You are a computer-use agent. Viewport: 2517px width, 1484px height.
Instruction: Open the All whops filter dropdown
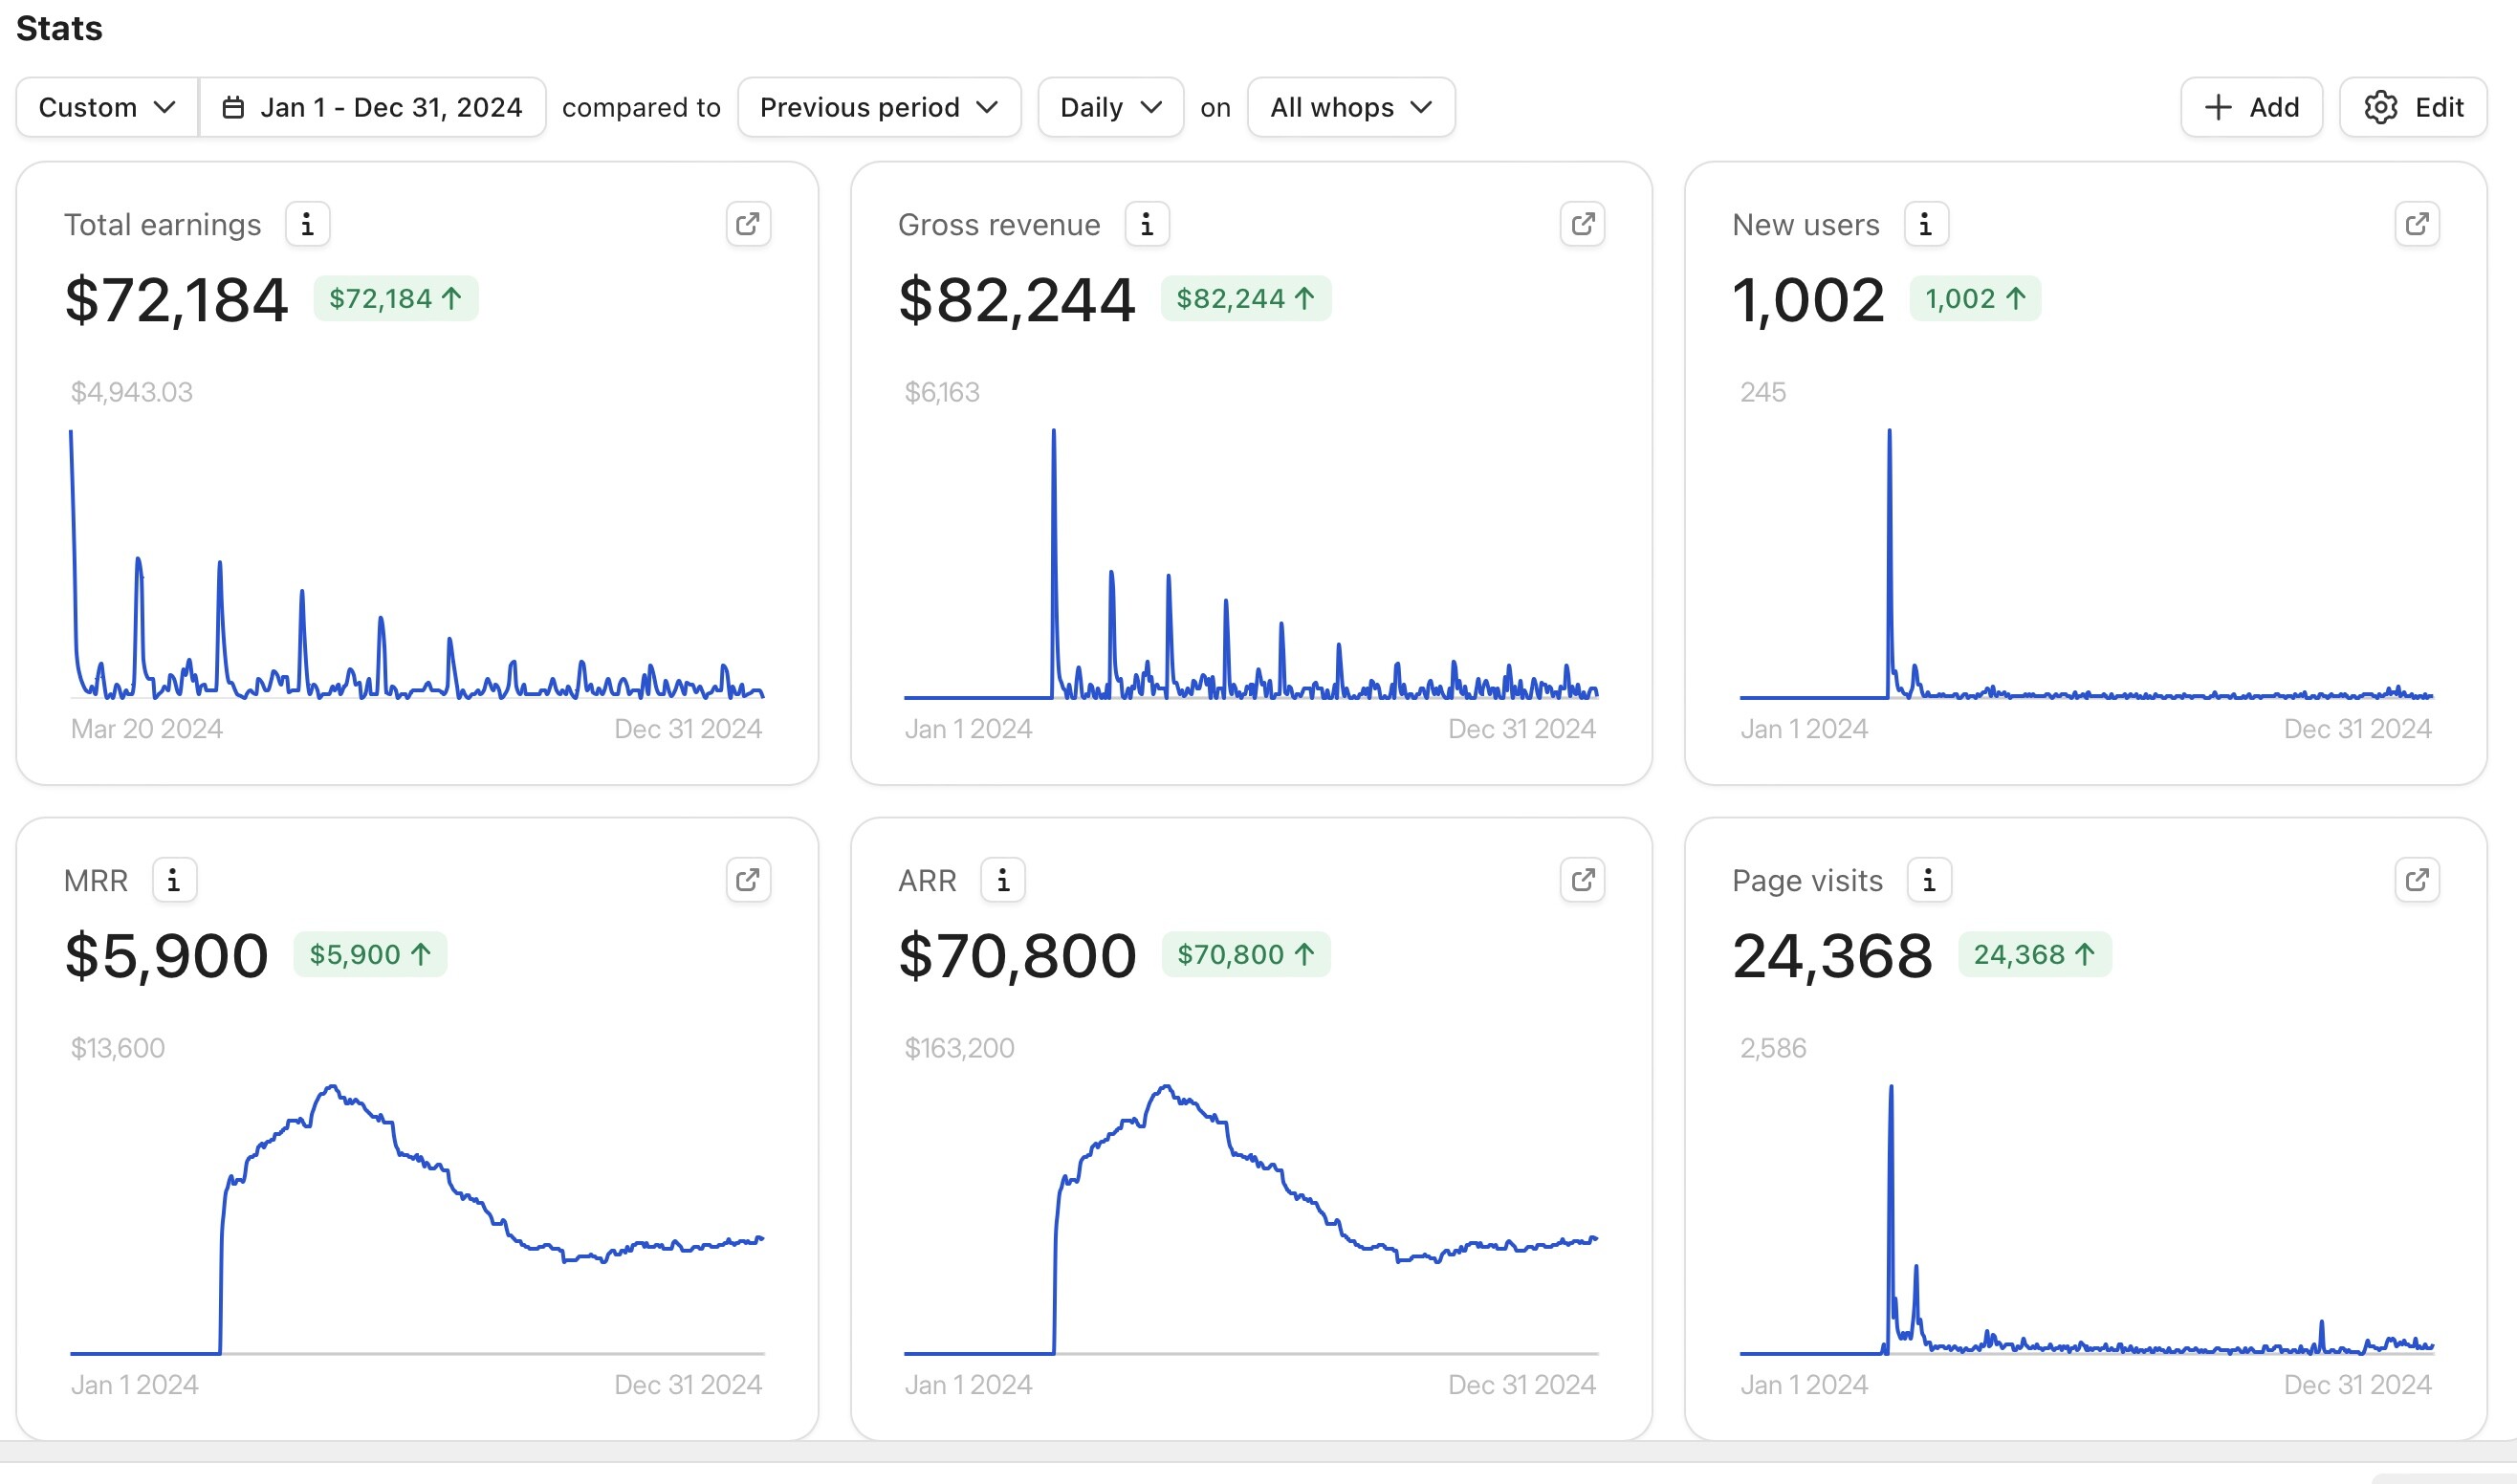tap(1351, 107)
